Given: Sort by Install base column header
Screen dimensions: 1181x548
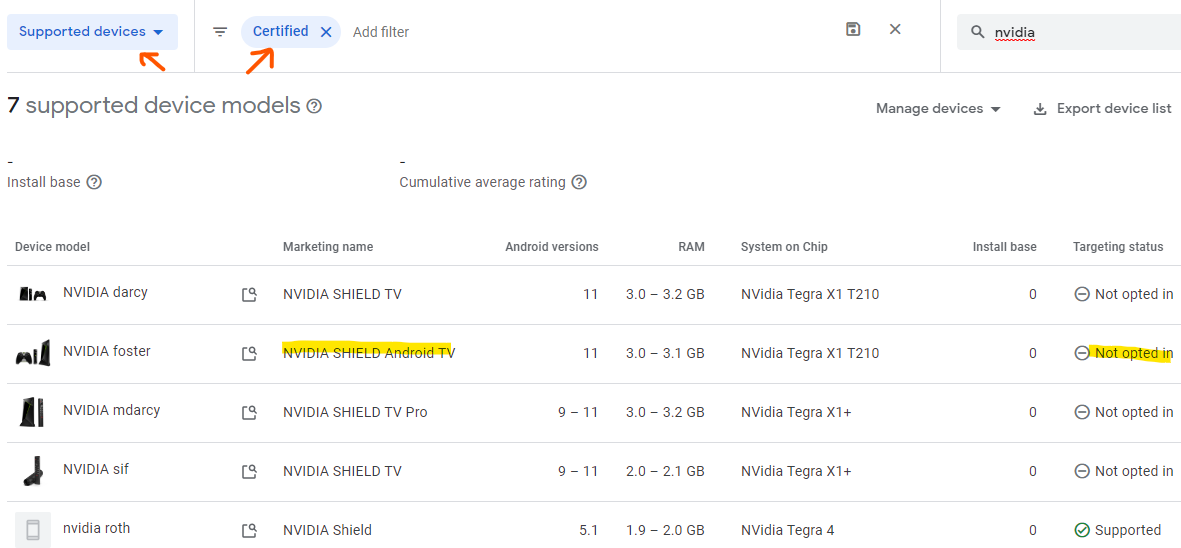Looking at the screenshot, I should (x=1004, y=247).
